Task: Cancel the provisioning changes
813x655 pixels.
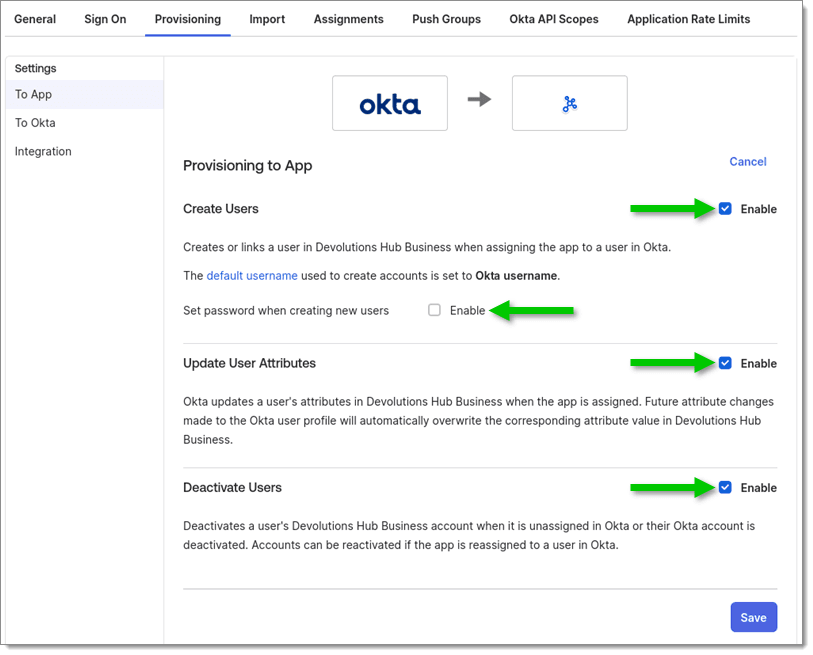Action: pyautogui.click(x=748, y=161)
